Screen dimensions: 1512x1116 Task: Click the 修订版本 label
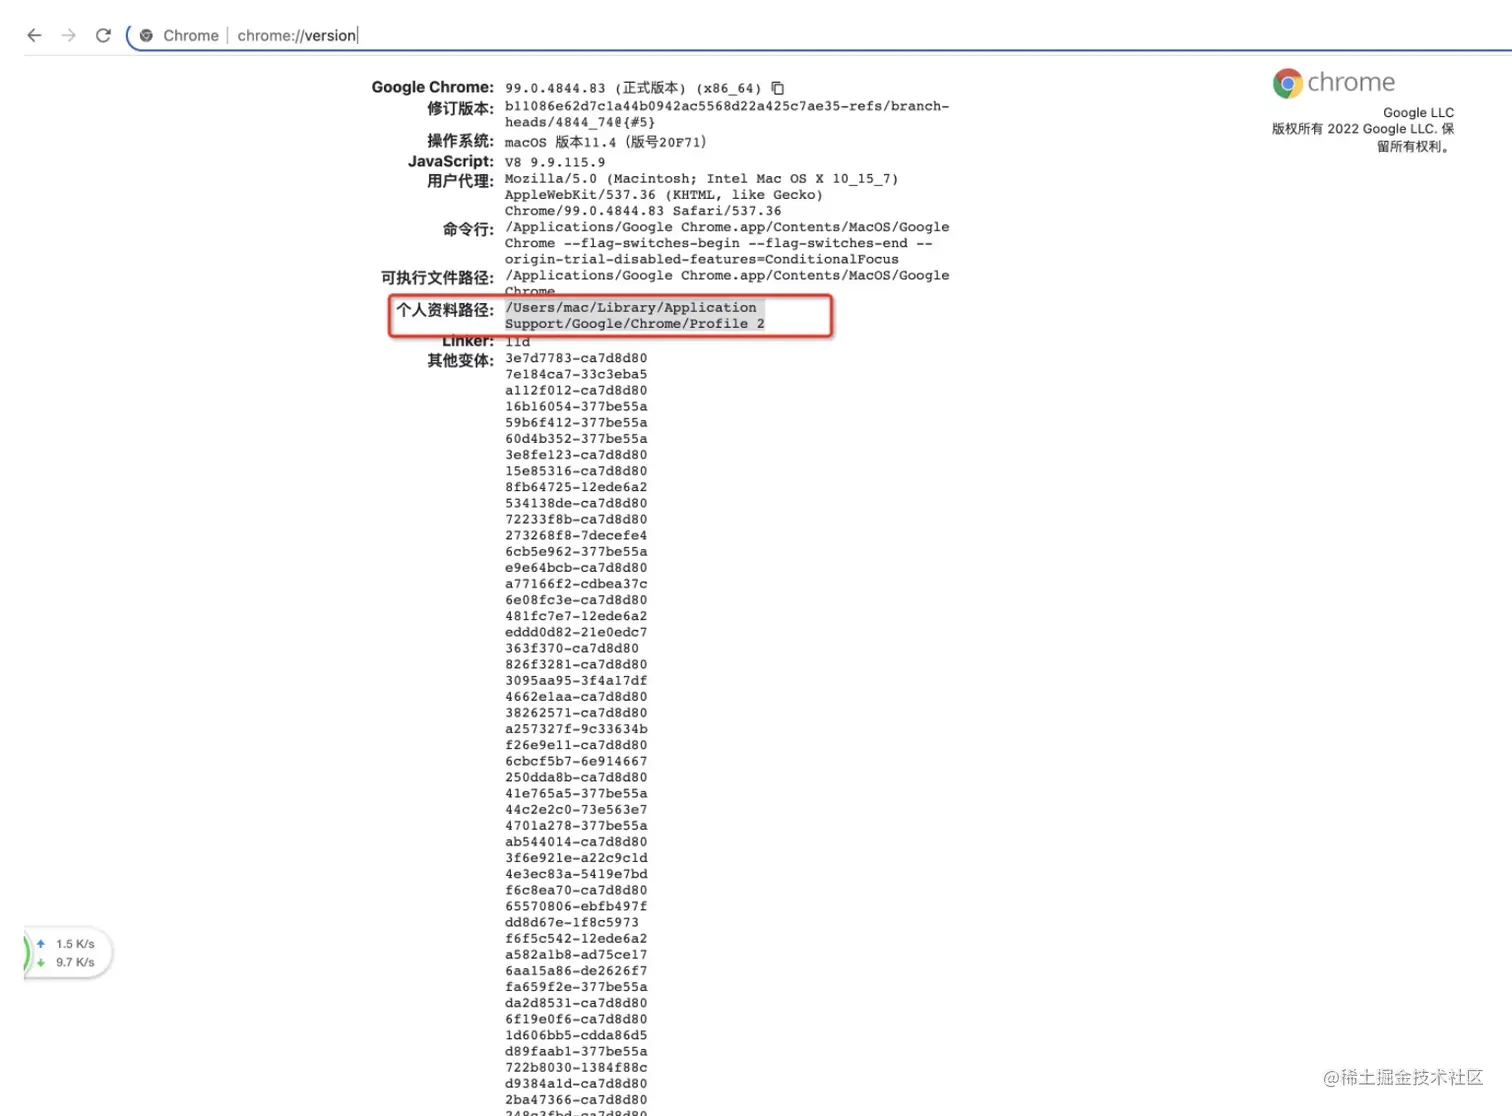point(461,108)
